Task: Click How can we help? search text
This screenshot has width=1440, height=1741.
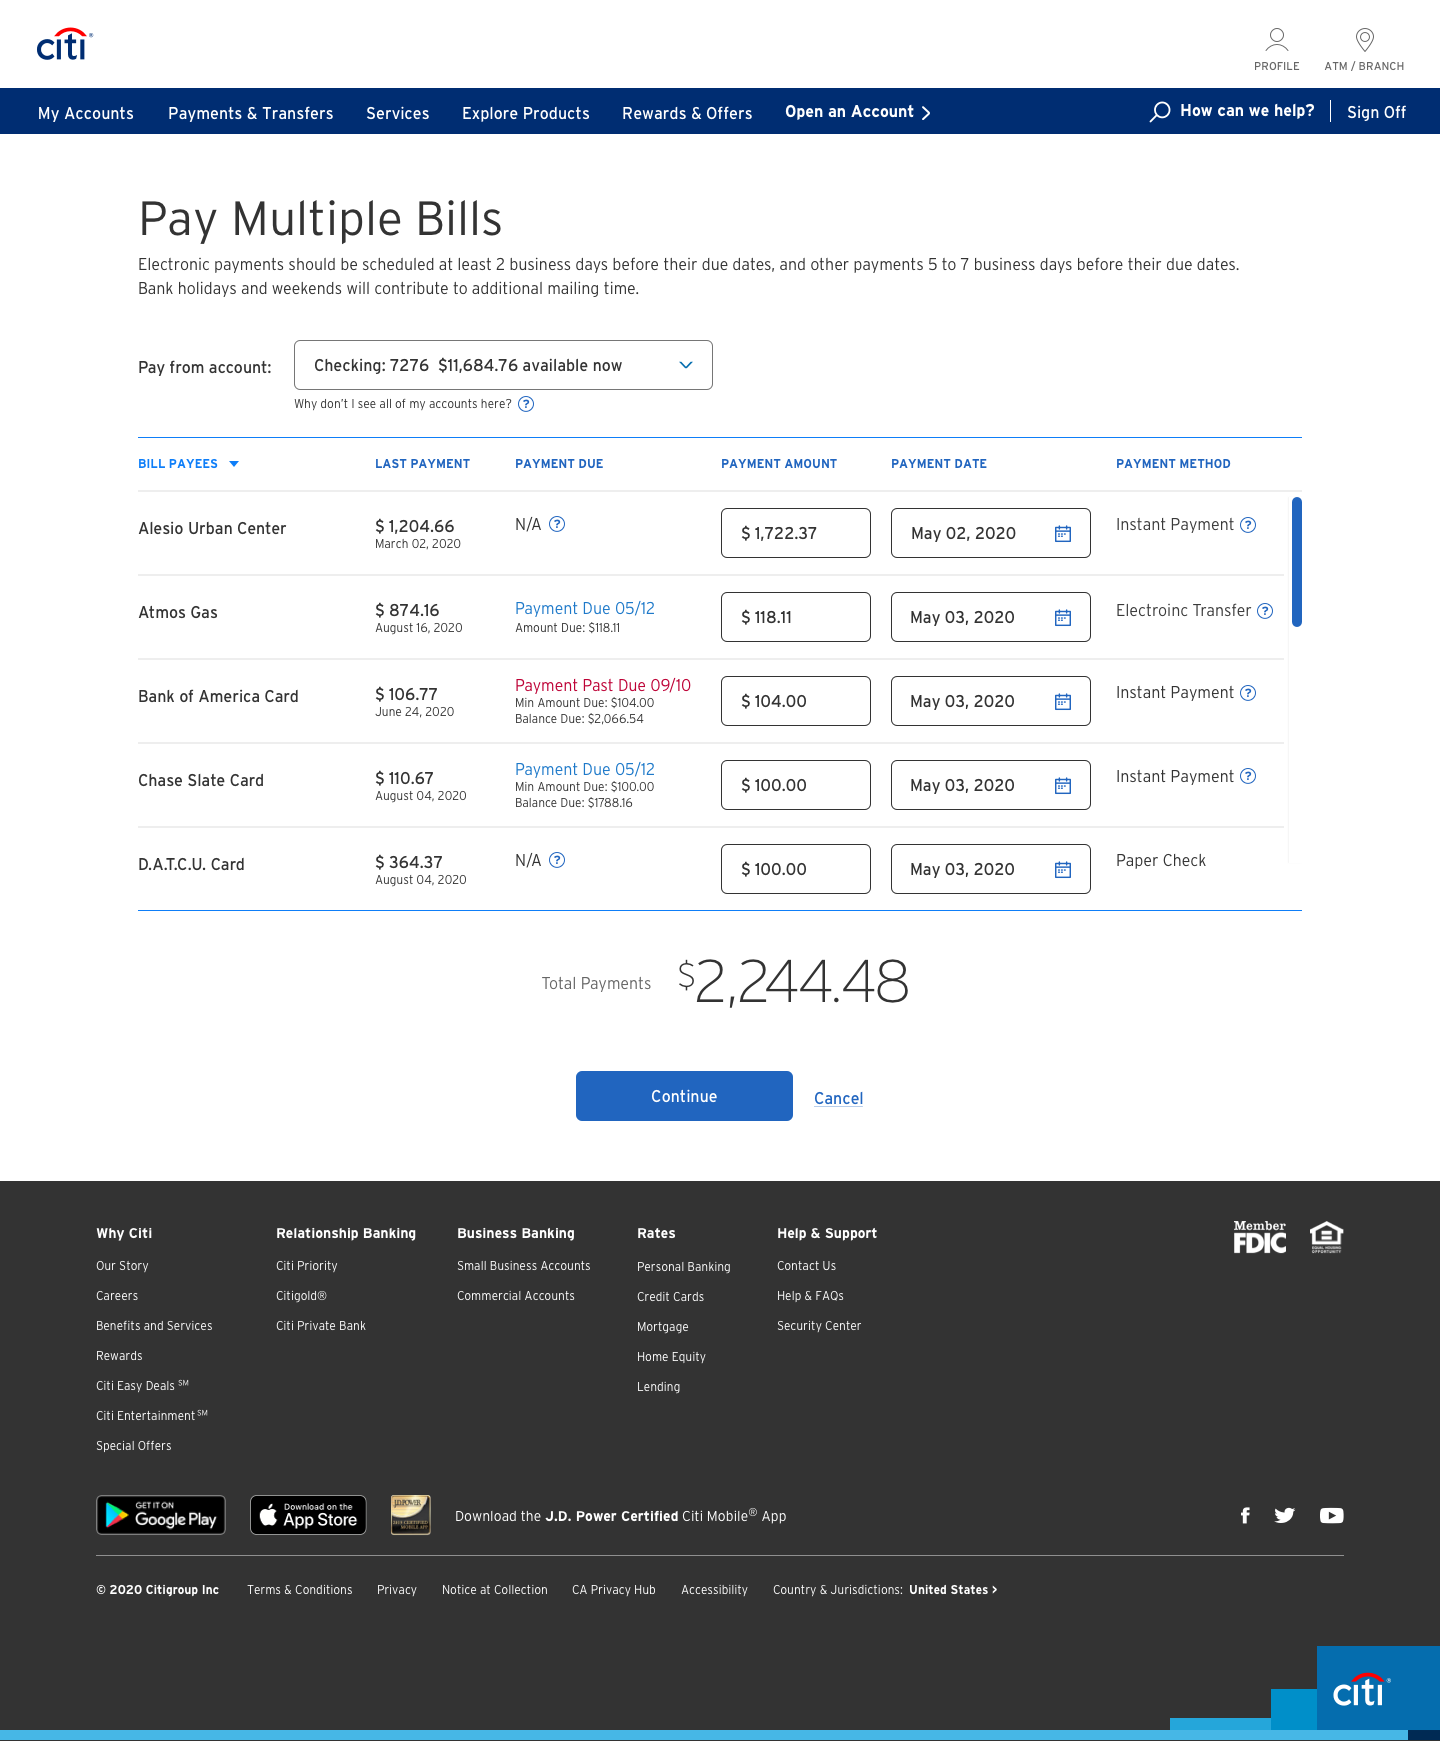Action: coord(1247,111)
